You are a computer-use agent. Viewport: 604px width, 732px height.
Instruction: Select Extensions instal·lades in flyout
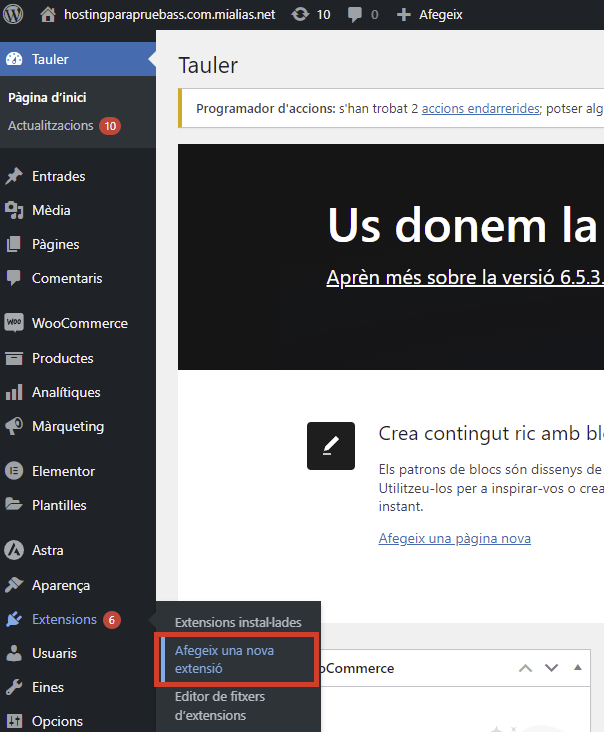238,622
